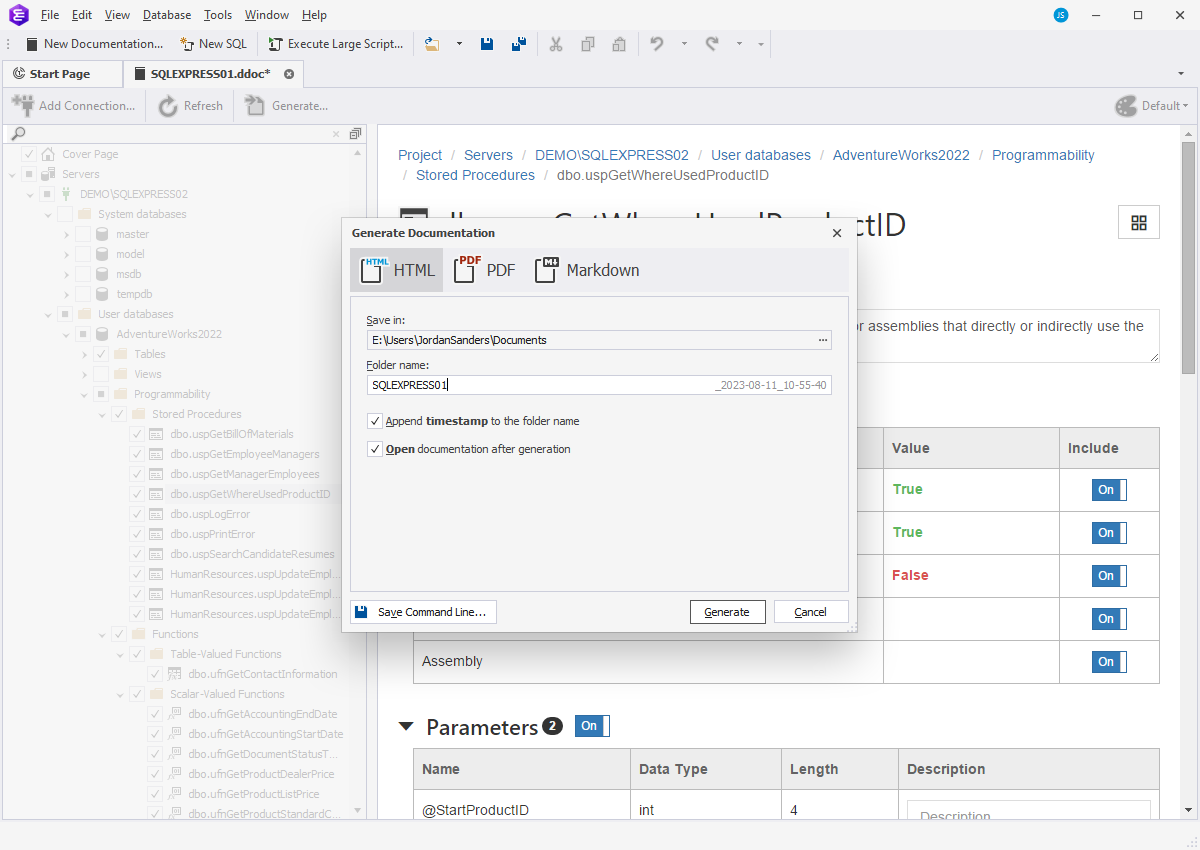Uncheck Append timestamp to folder name
Screen dimensions: 1200x850
[375, 421]
